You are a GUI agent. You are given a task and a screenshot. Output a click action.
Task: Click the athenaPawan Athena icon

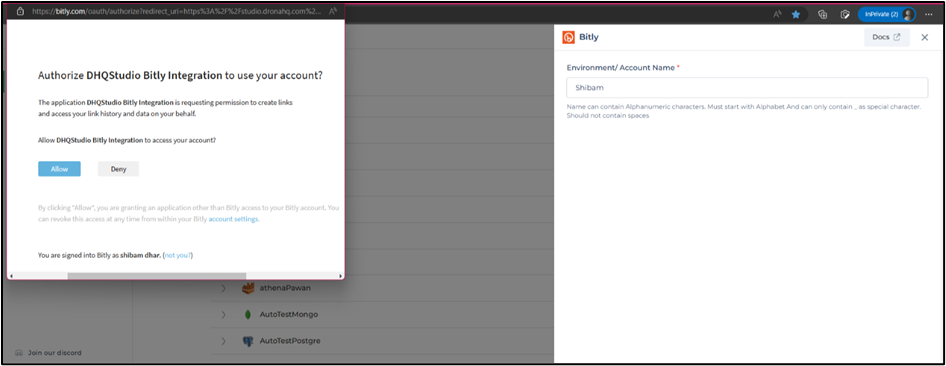pyautogui.click(x=247, y=288)
